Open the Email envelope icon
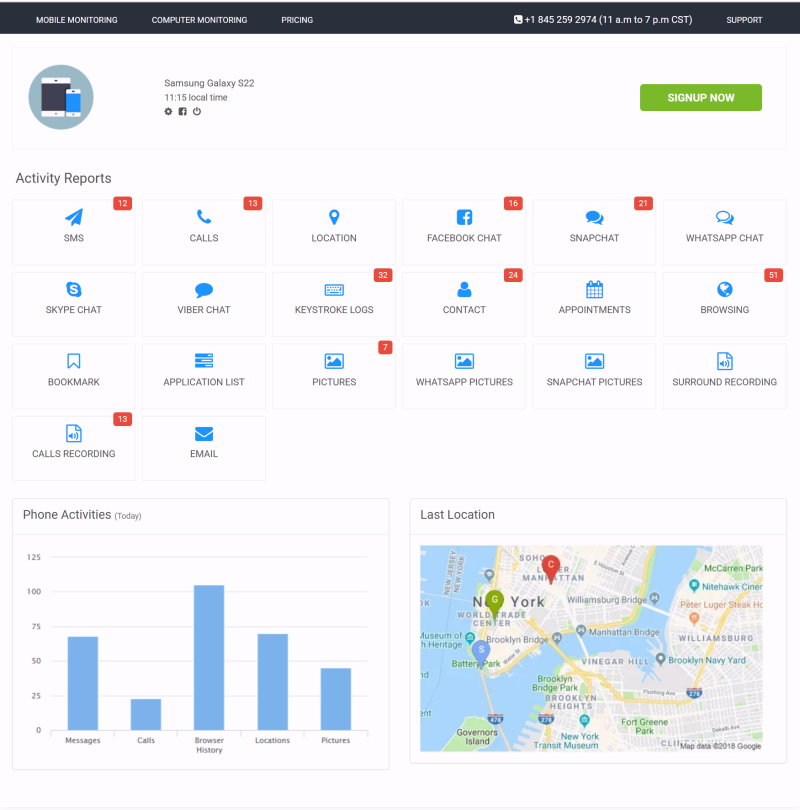800x810 pixels. pos(204,434)
